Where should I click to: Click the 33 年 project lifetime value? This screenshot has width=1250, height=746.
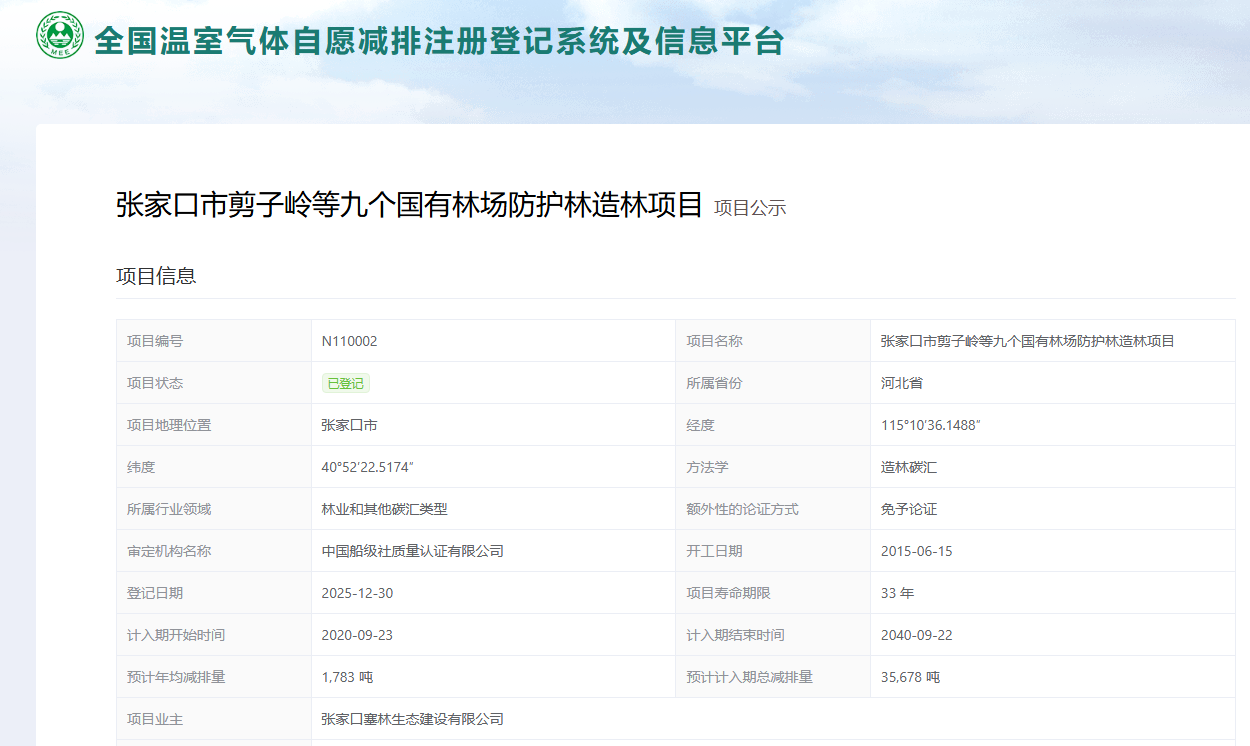897,593
